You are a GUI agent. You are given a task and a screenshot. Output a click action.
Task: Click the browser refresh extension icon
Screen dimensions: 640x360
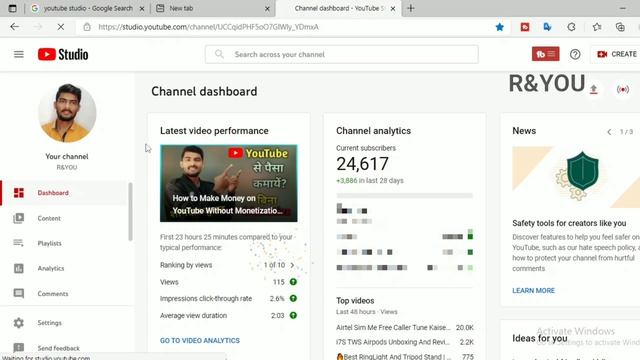571,27
